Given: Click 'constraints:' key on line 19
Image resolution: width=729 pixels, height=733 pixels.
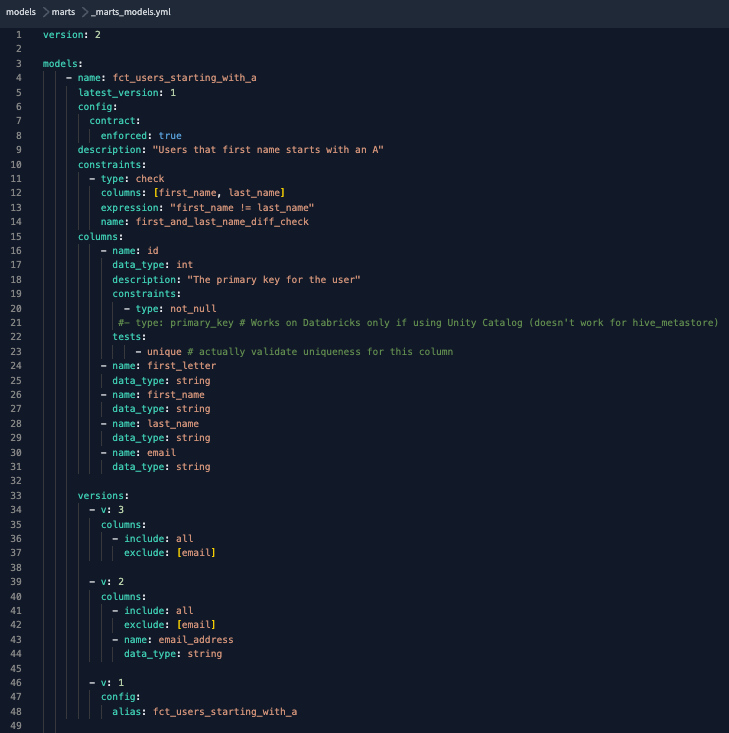Looking at the screenshot, I should (x=146, y=294).
